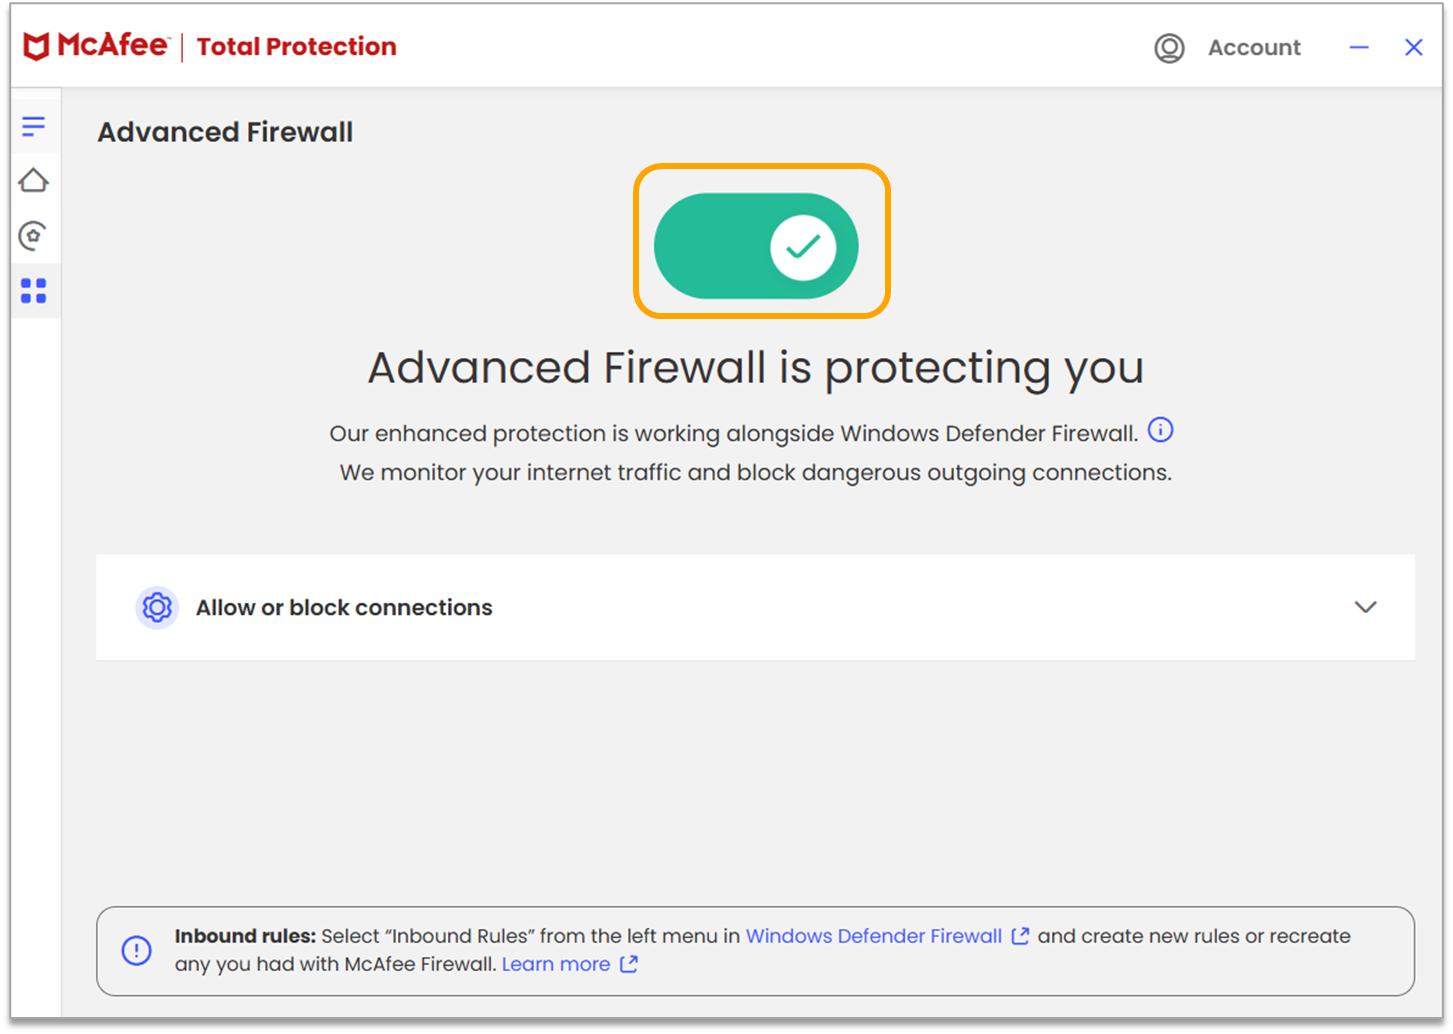Open the Windows Defender Firewall link
Viewport: 1453px width, 1034px height.
coord(873,936)
